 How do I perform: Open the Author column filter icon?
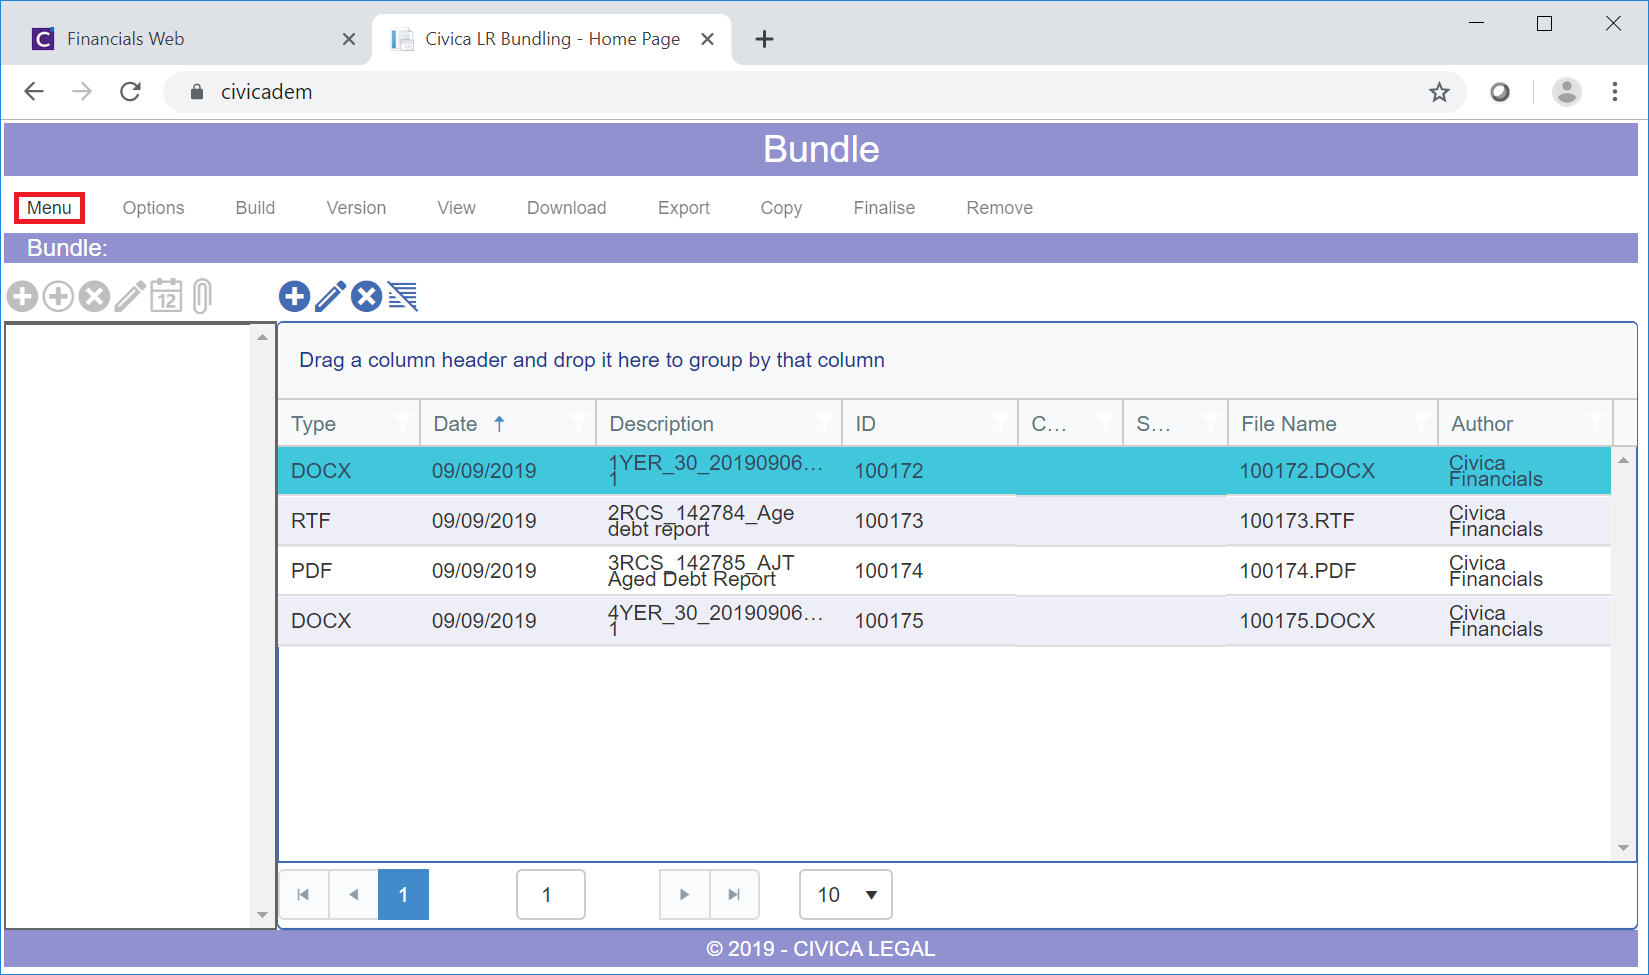pos(1595,423)
